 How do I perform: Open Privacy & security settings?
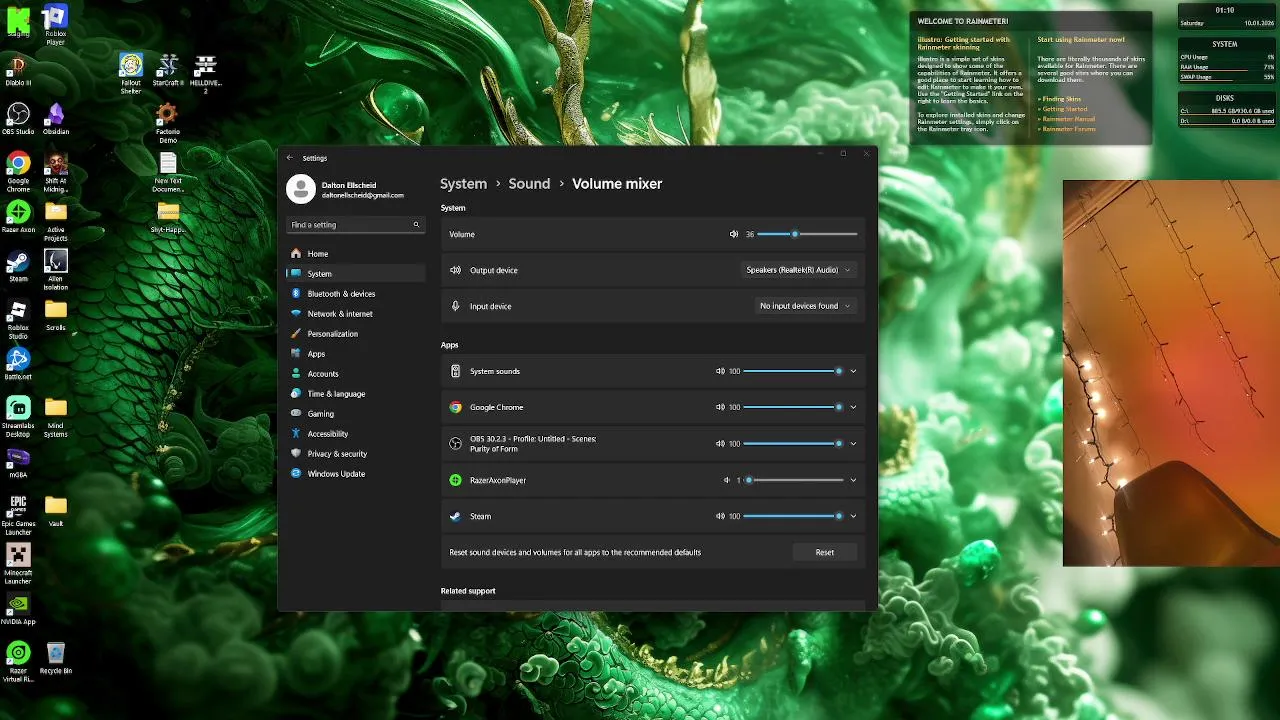click(x=355, y=453)
